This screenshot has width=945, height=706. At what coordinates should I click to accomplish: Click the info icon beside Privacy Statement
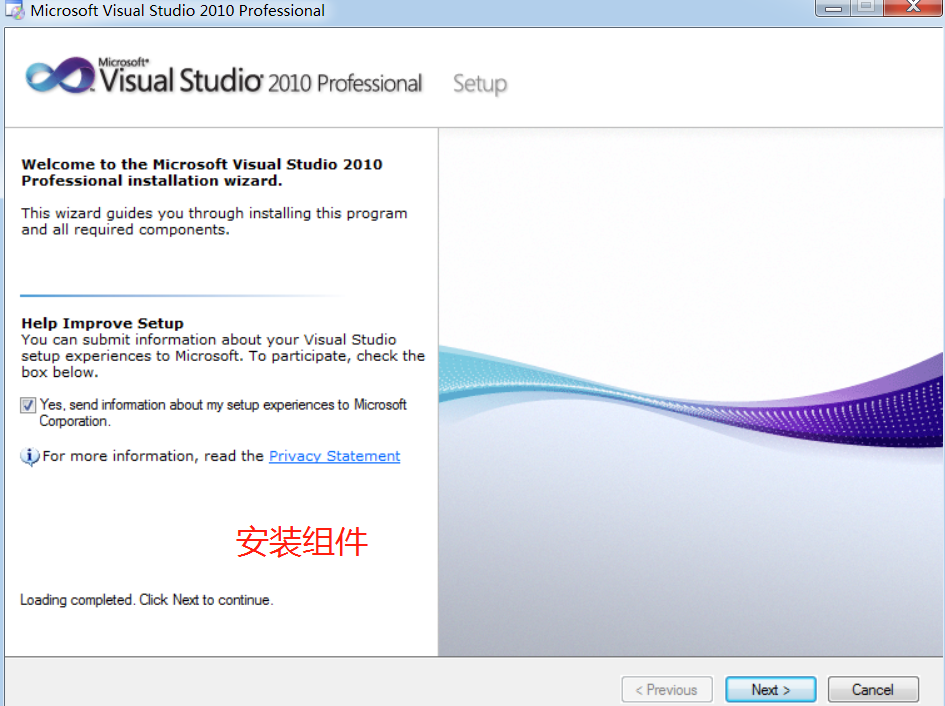tap(30, 456)
